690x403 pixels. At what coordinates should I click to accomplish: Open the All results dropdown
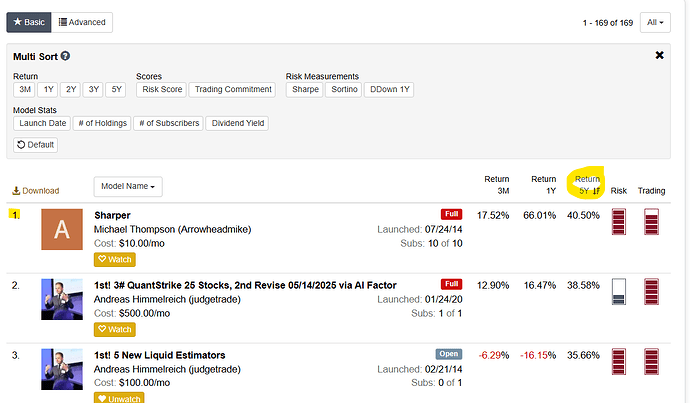[655, 22]
